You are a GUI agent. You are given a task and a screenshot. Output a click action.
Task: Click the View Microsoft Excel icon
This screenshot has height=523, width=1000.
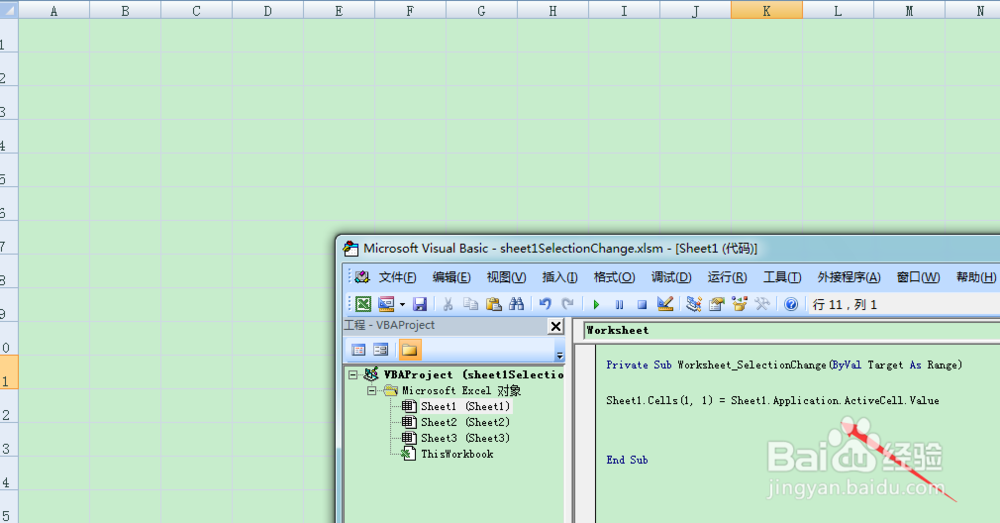coord(364,304)
